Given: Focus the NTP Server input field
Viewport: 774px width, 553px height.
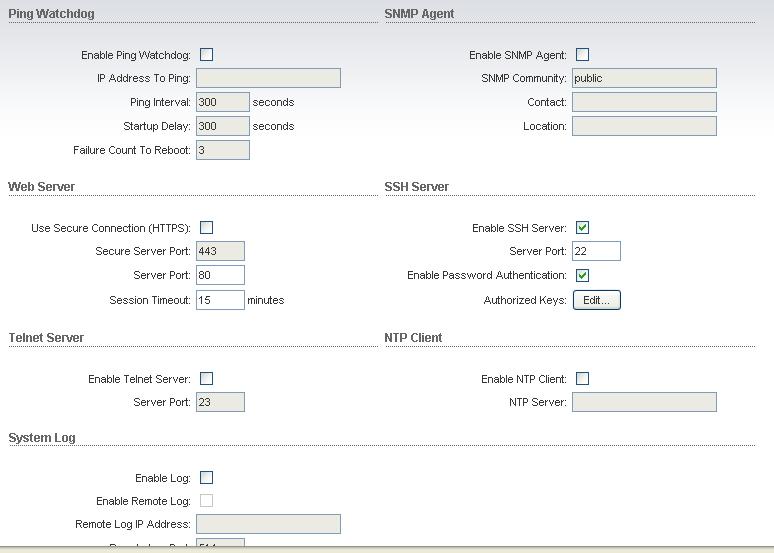Looking at the screenshot, I should (644, 402).
